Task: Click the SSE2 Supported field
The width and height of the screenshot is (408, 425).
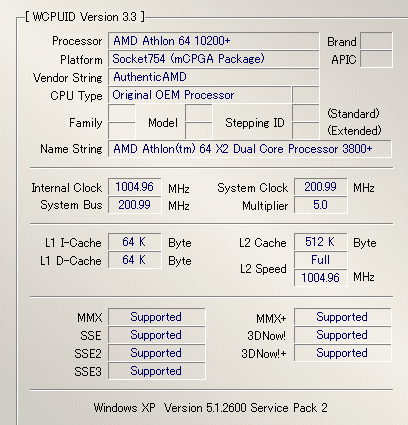Action: tap(157, 353)
